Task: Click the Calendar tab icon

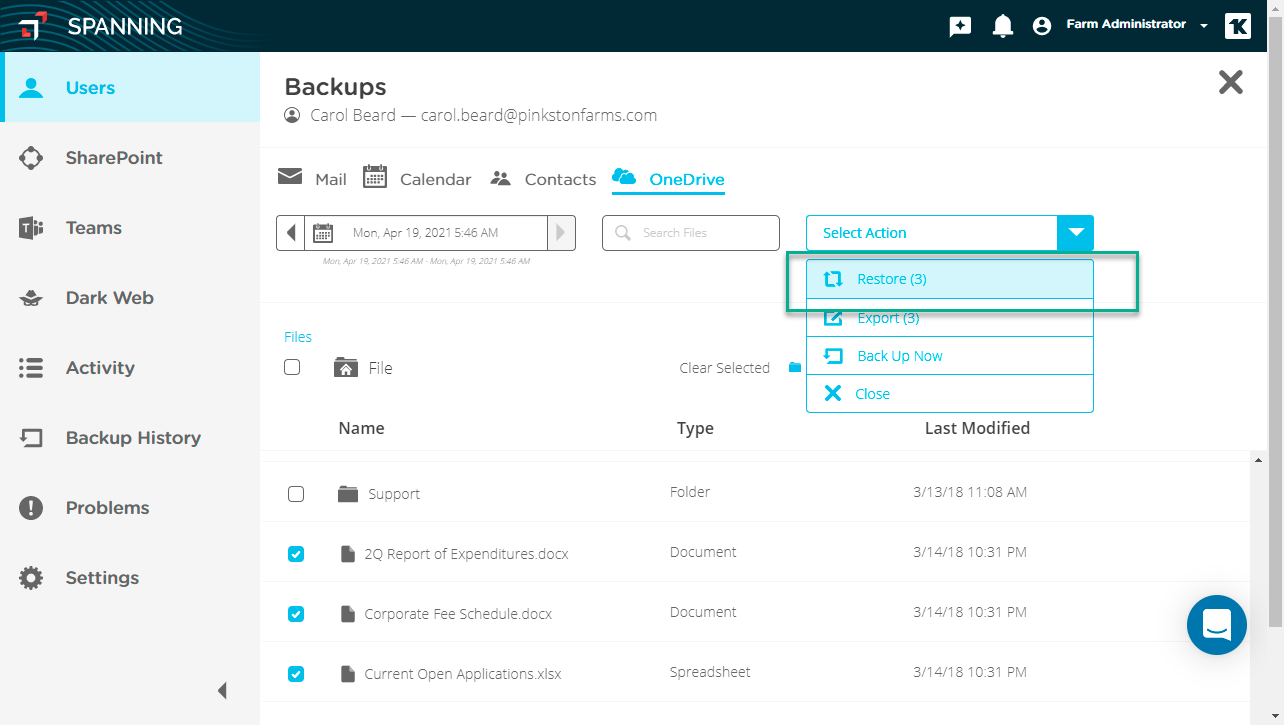Action: pos(375,177)
